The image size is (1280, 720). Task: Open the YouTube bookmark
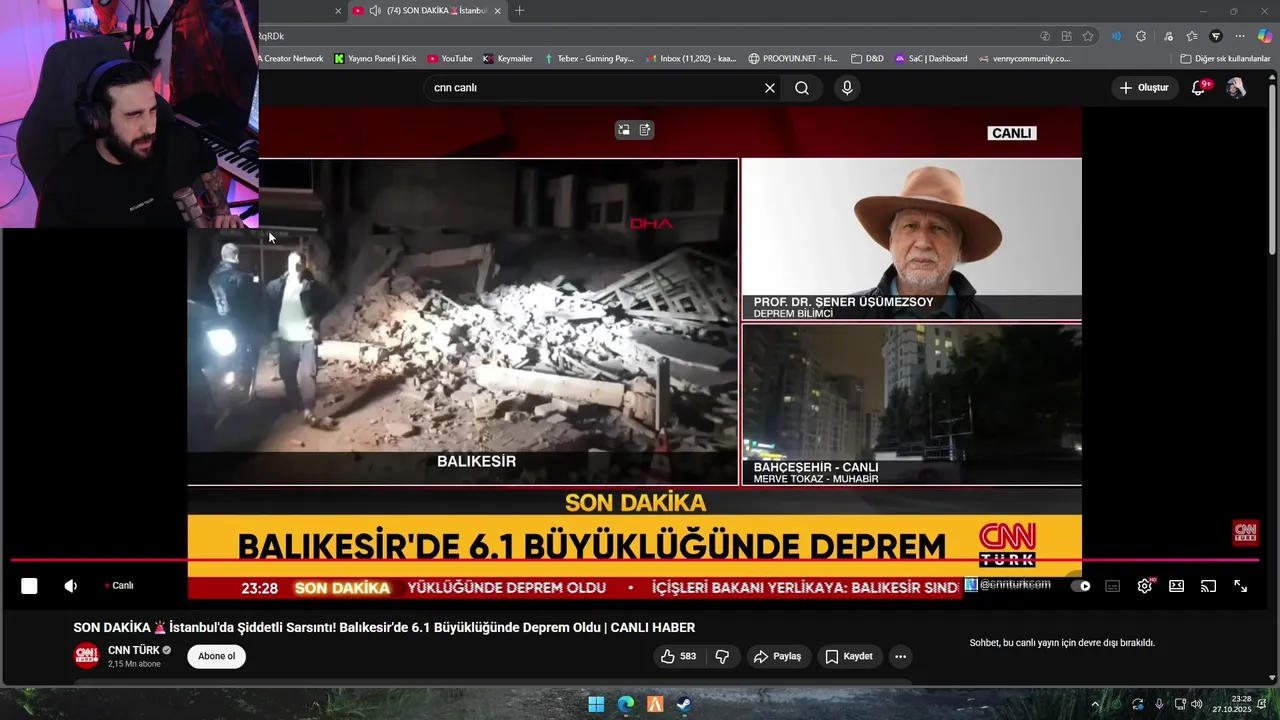click(x=450, y=59)
